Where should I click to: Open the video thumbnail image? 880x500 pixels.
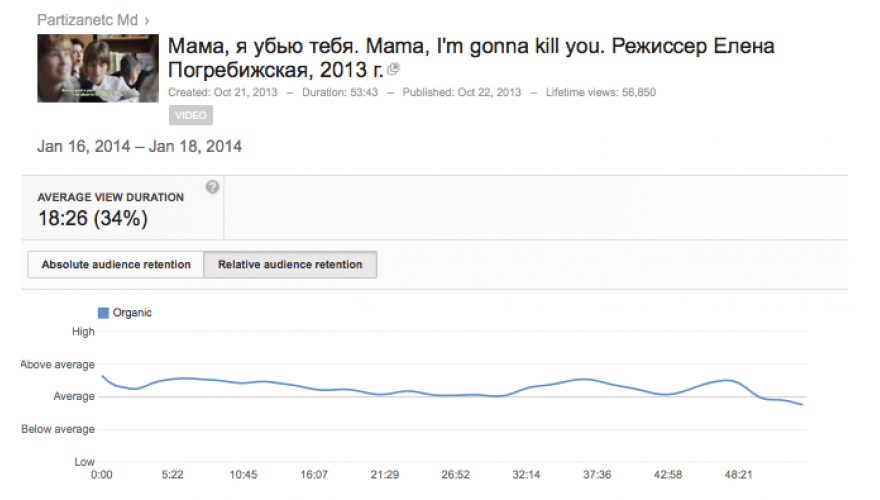98,68
